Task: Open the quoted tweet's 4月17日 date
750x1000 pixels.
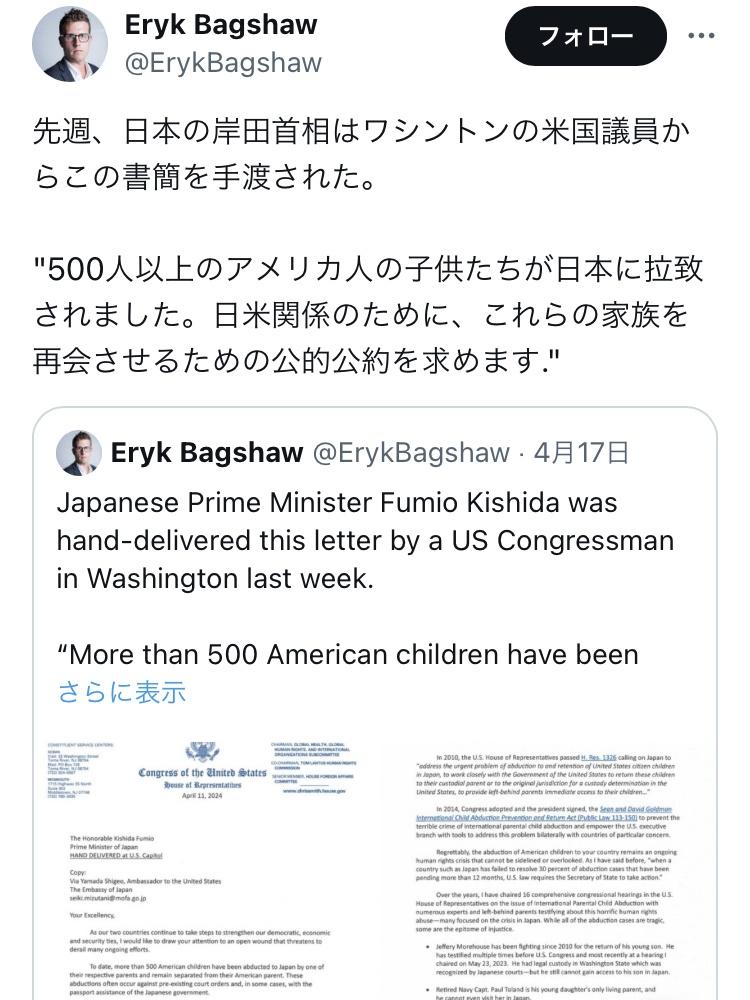Action: point(581,453)
